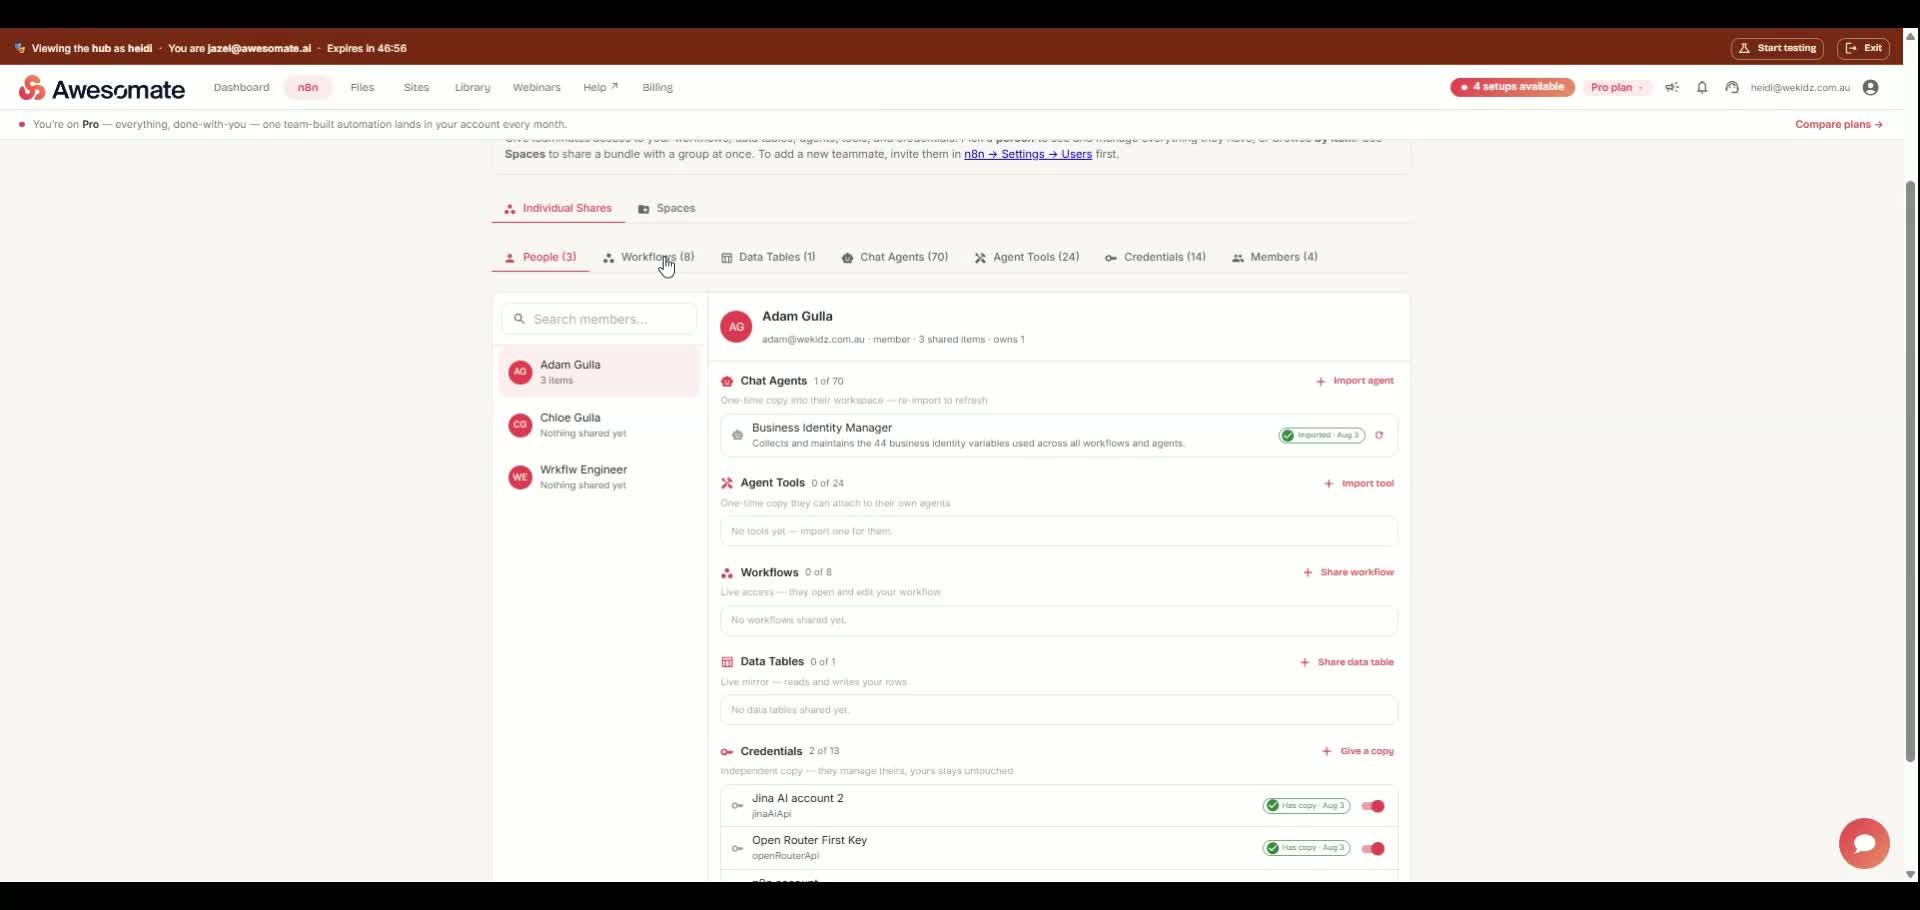The height and width of the screenshot is (910, 1920).
Task: Click the Data Tables section icon in Adam's panel
Action: click(x=727, y=662)
